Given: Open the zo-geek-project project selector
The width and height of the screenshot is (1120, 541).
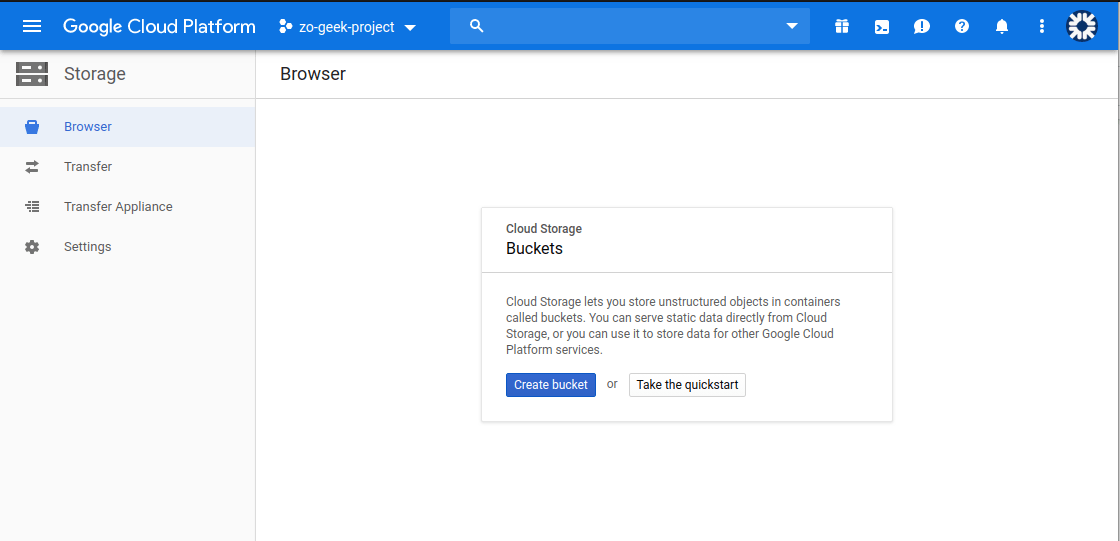Looking at the screenshot, I should pyautogui.click(x=348, y=27).
